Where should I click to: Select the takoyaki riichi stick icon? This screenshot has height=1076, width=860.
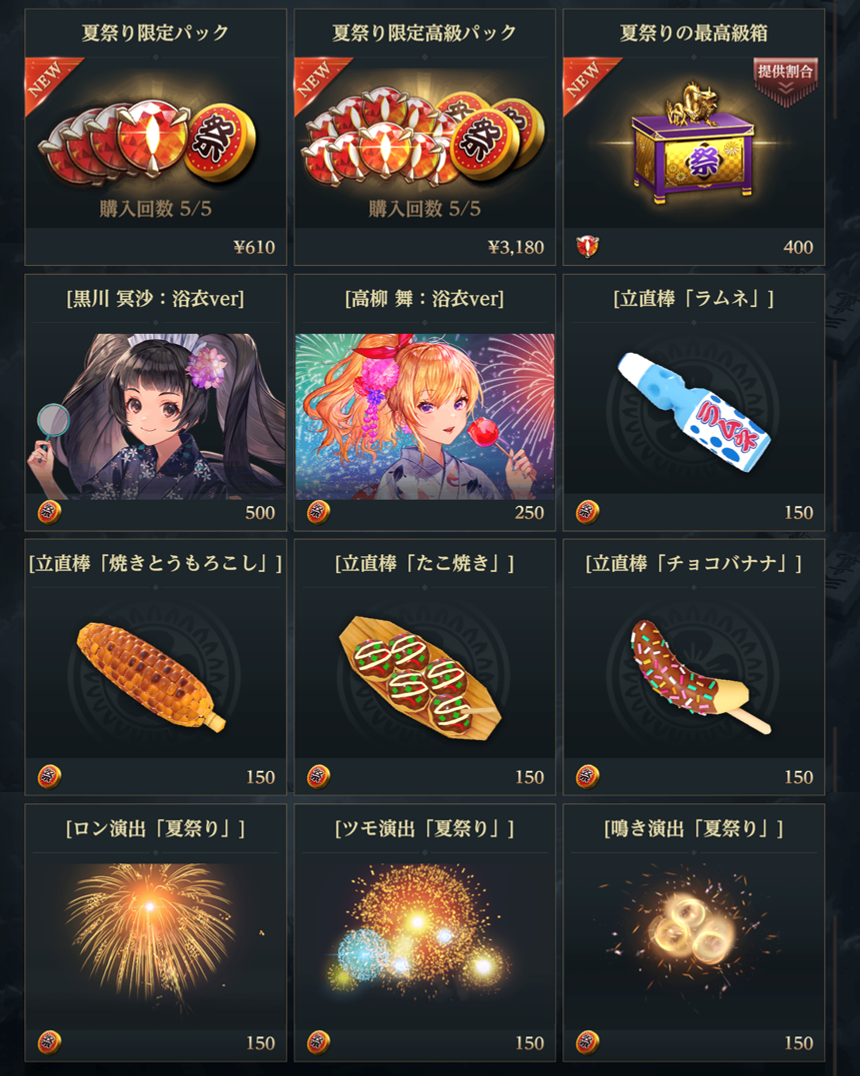(x=420, y=676)
